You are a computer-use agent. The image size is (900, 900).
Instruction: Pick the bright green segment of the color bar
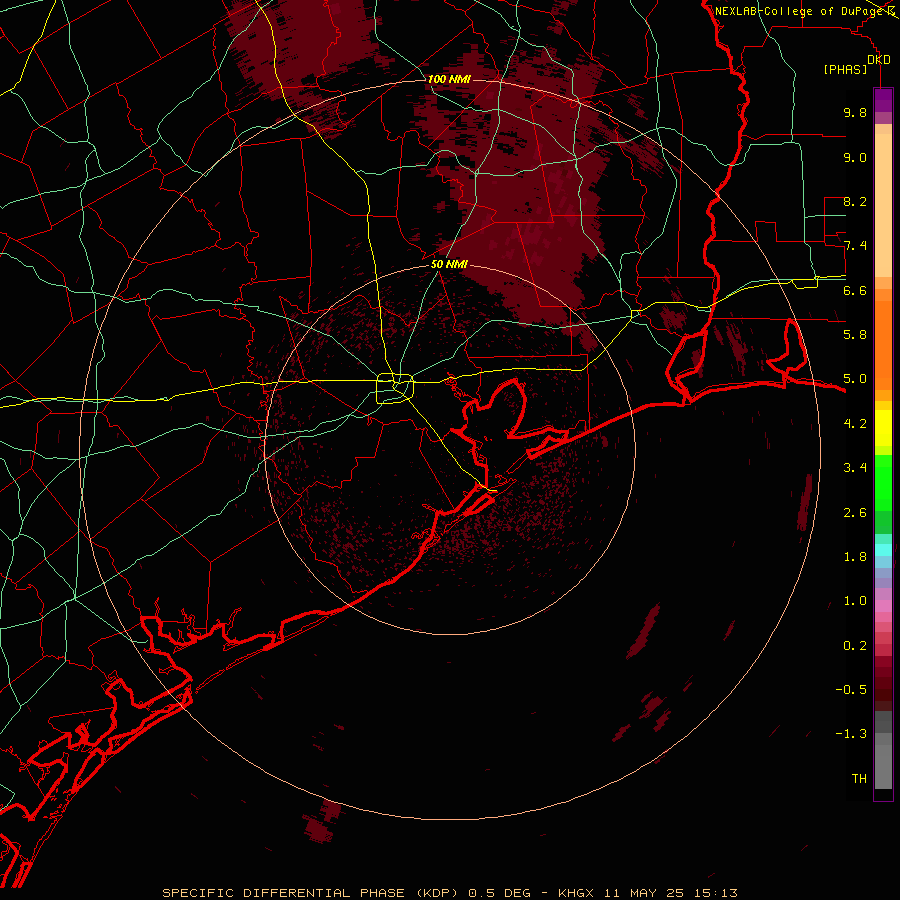(x=883, y=483)
